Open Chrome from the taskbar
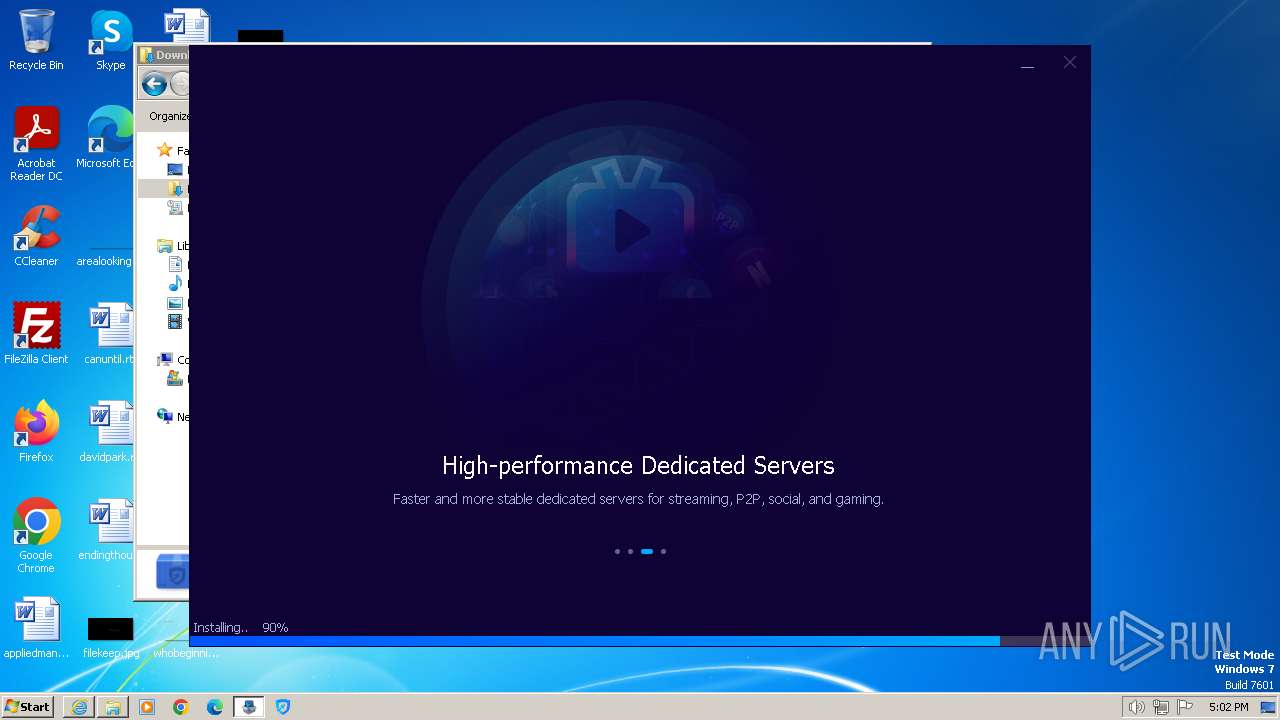The width and height of the screenshot is (1280, 720). (x=181, y=707)
